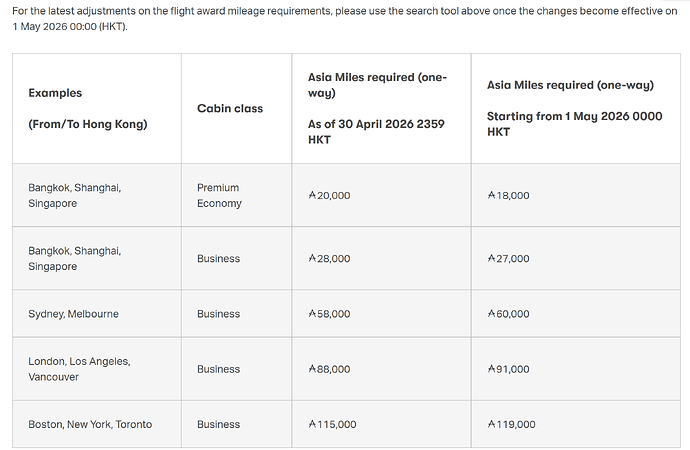Image resolution: width=690 pixels, height=450 pixels.
Task: Click the Boston, New York, Toronto cell
Action: [x=90, y=425]
